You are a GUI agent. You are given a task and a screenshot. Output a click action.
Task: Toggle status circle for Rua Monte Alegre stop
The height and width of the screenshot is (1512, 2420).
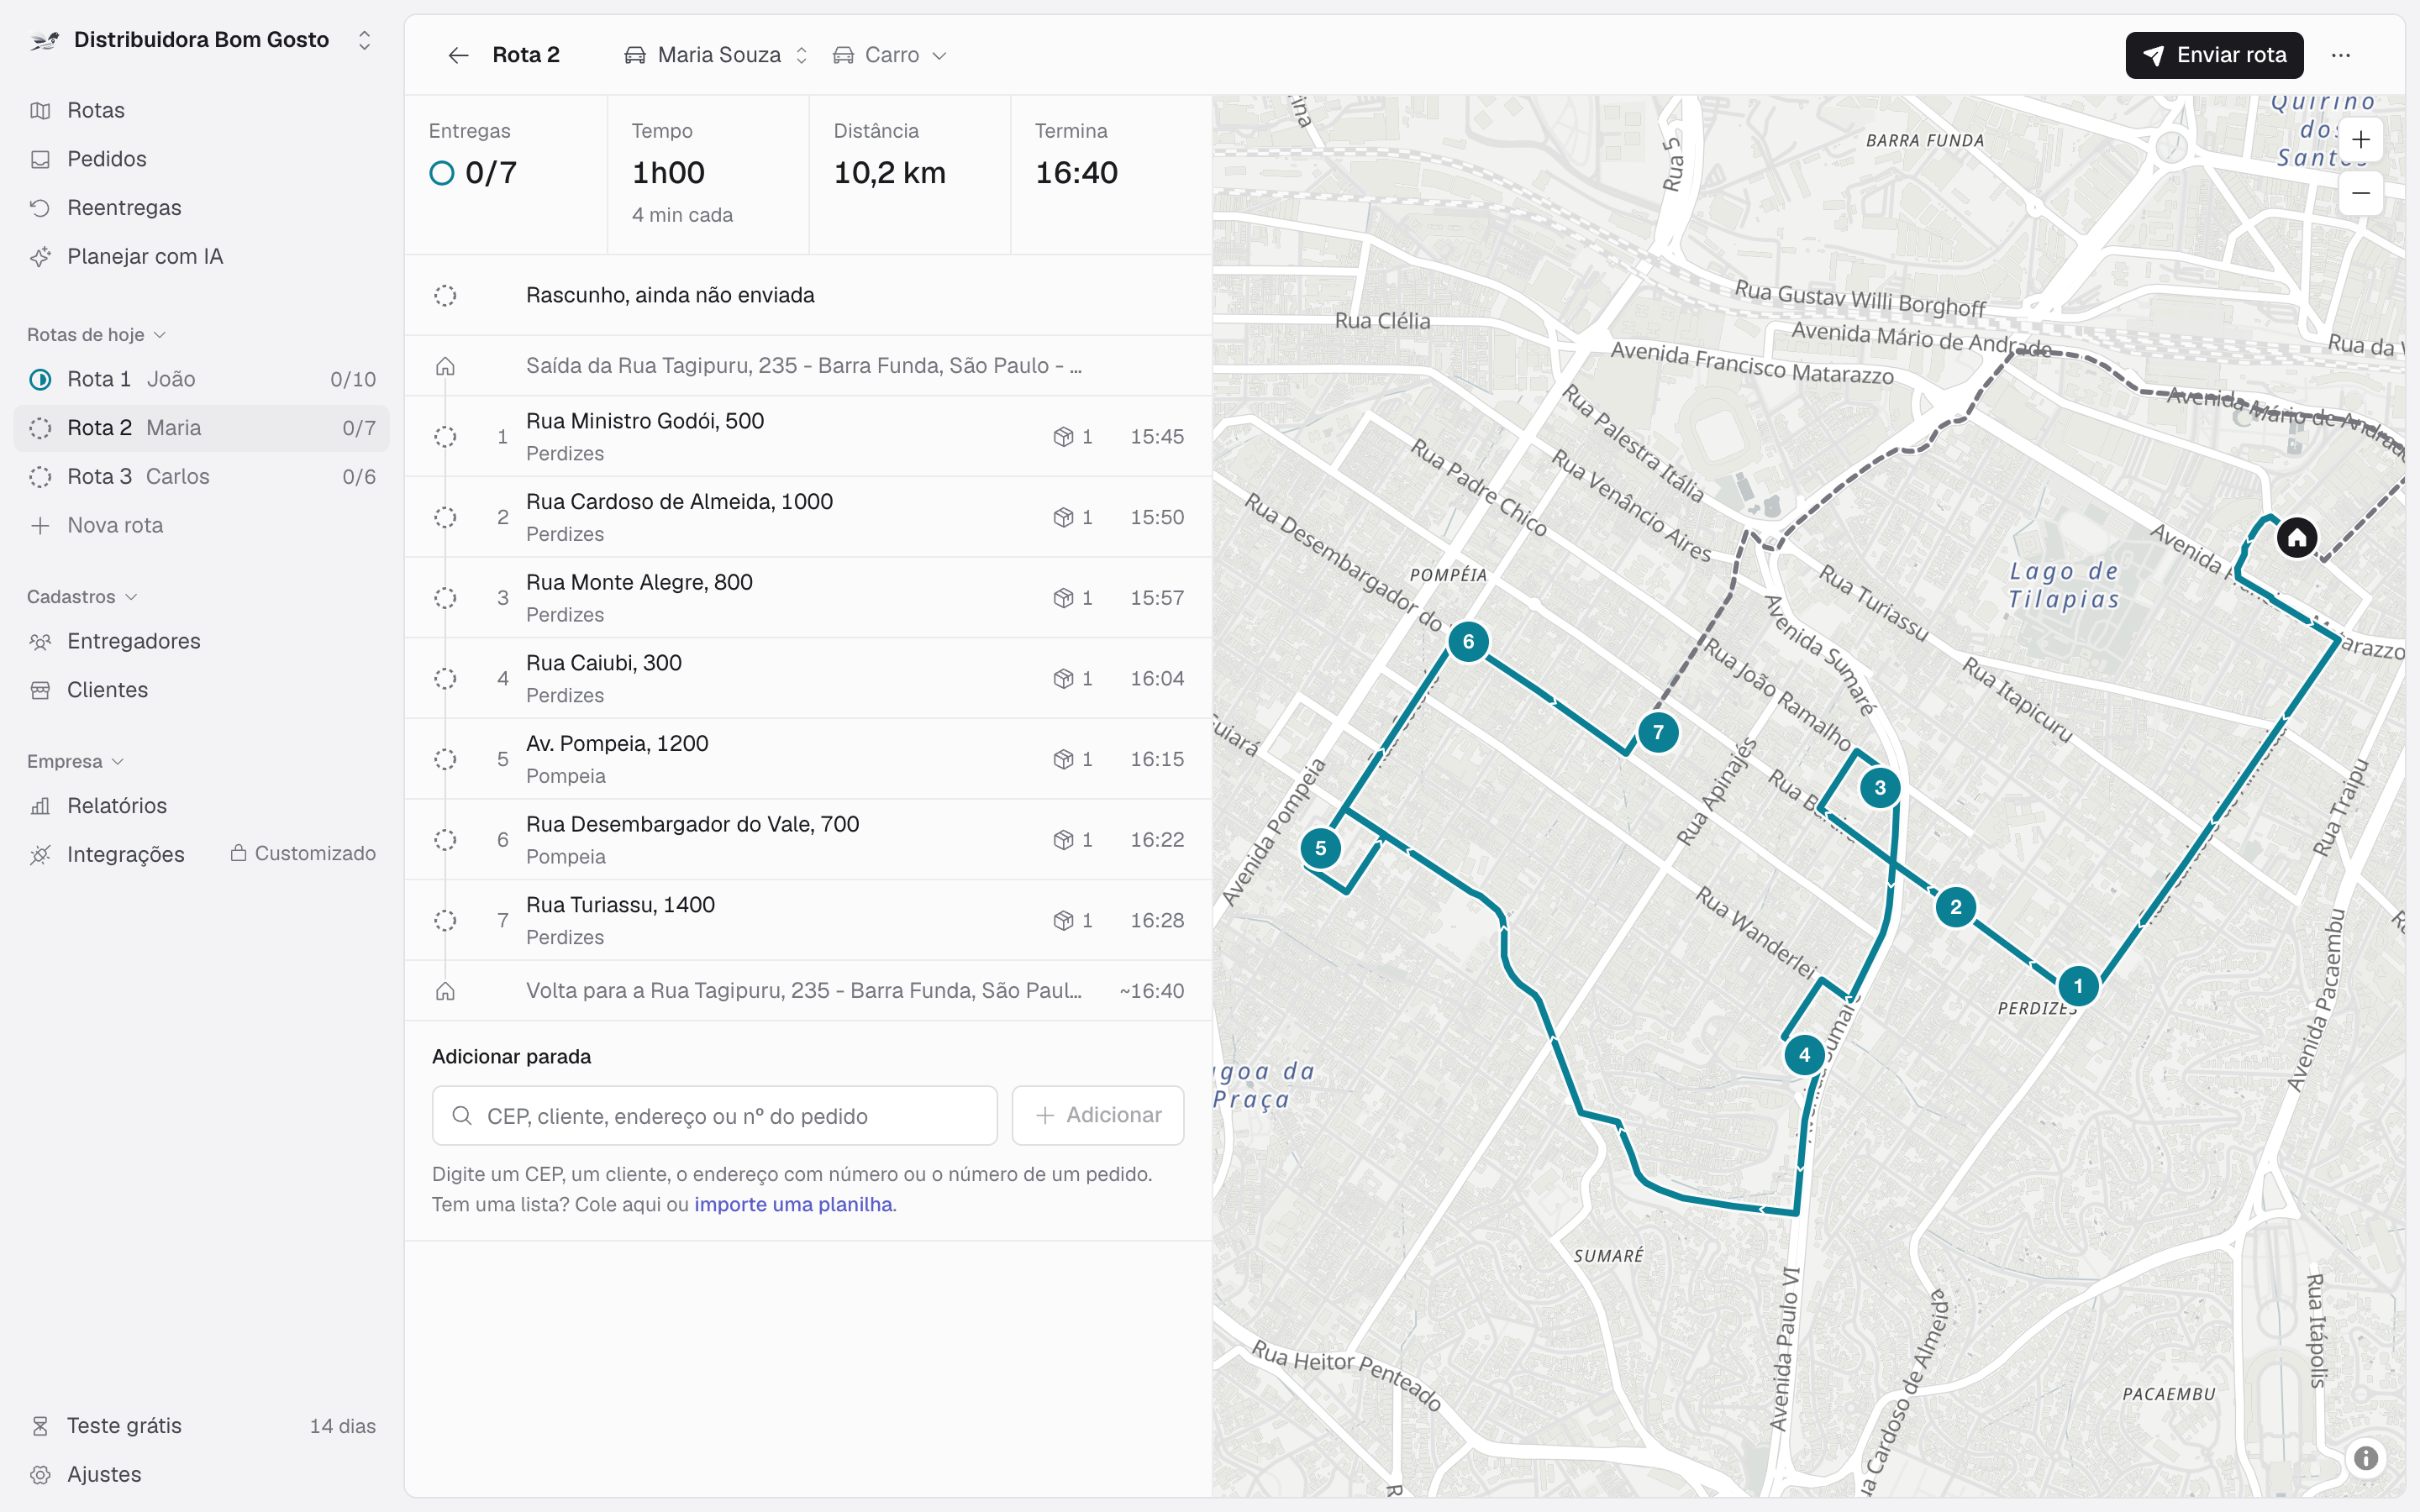(445, 598)
